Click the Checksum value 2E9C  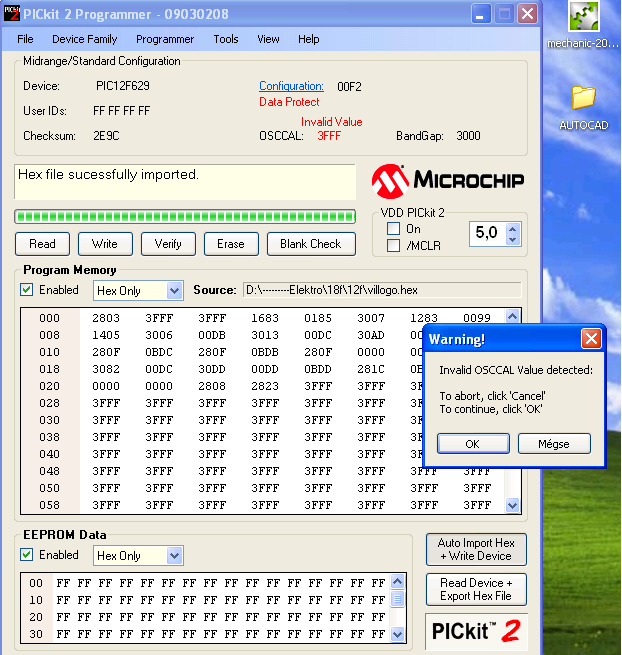coord(106,136)
